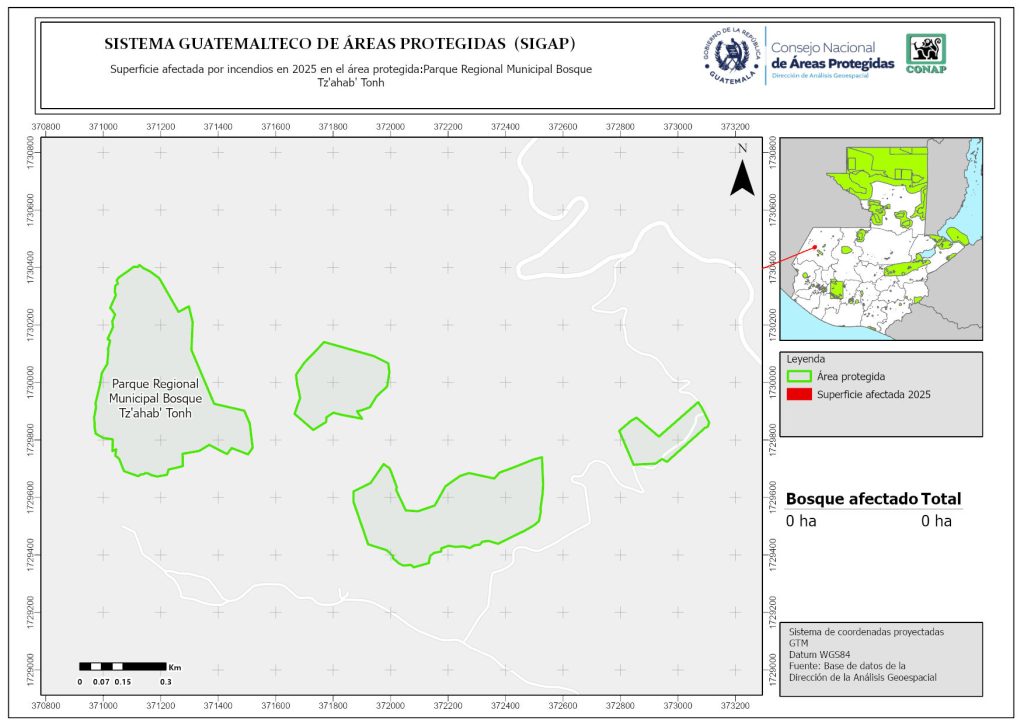This screenshot has width=1024, height=724.
Task: Click the red Superficie afectada 2025 swatch
Action: [799, 395]
